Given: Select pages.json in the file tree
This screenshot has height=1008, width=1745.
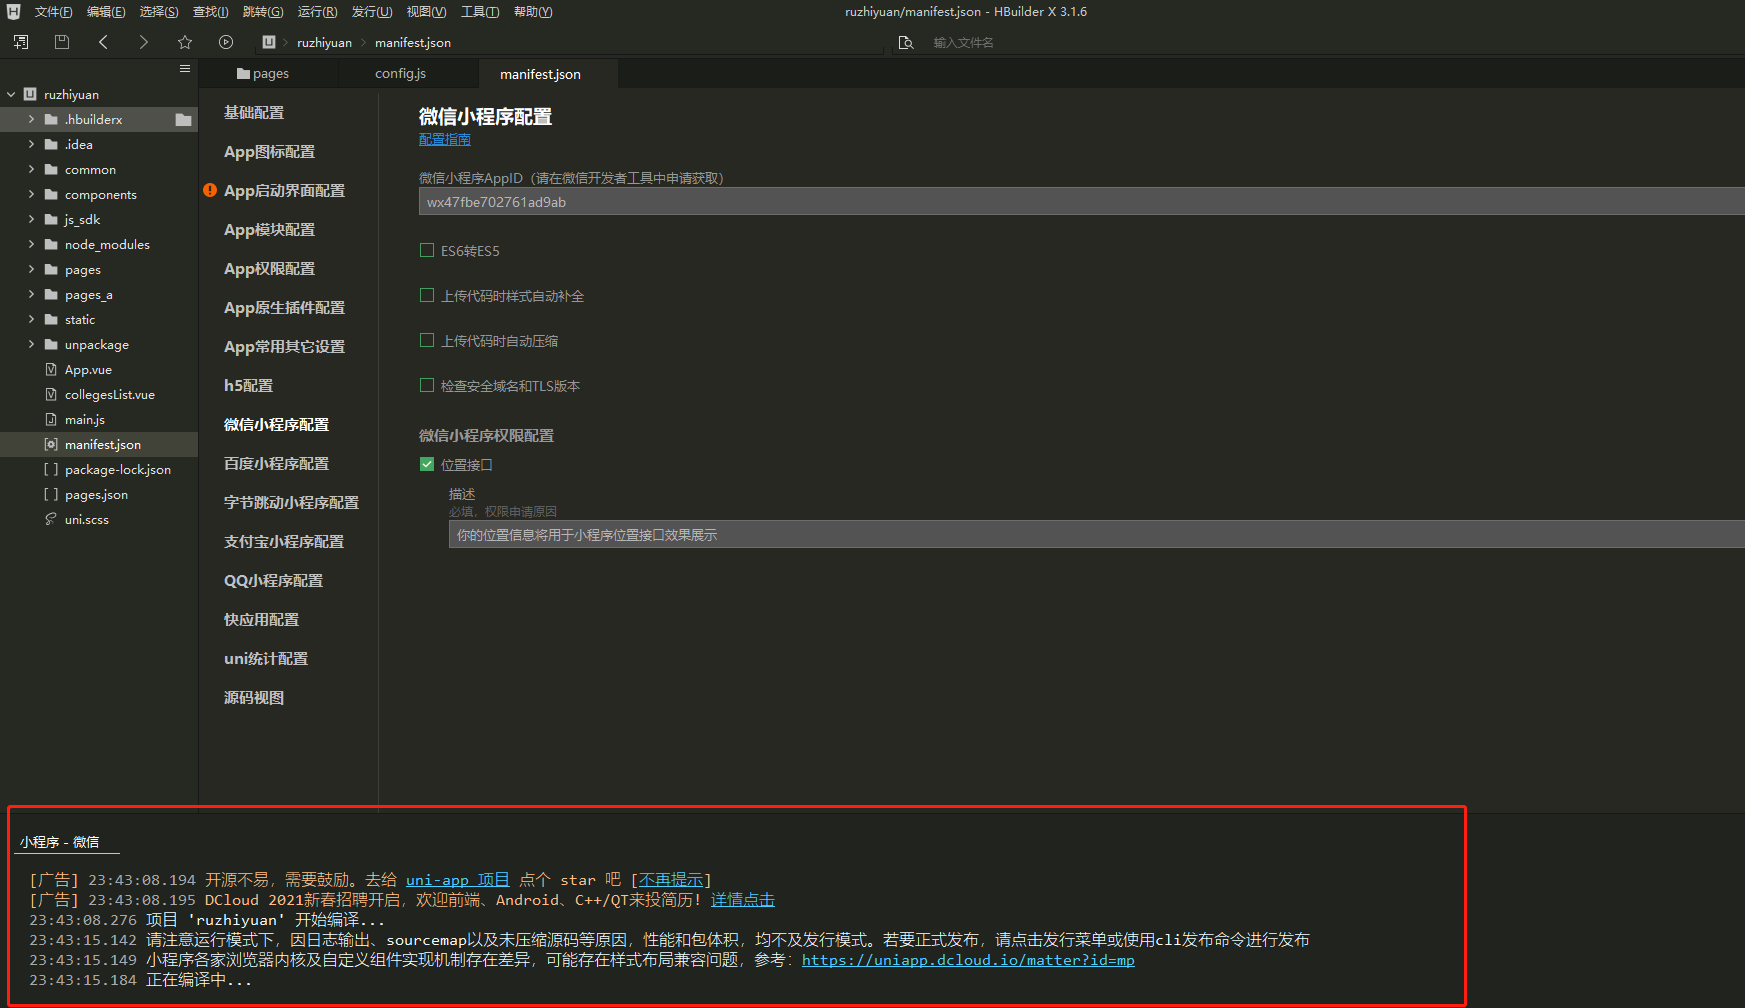Looking at the screenshot, I should [99, 494].
